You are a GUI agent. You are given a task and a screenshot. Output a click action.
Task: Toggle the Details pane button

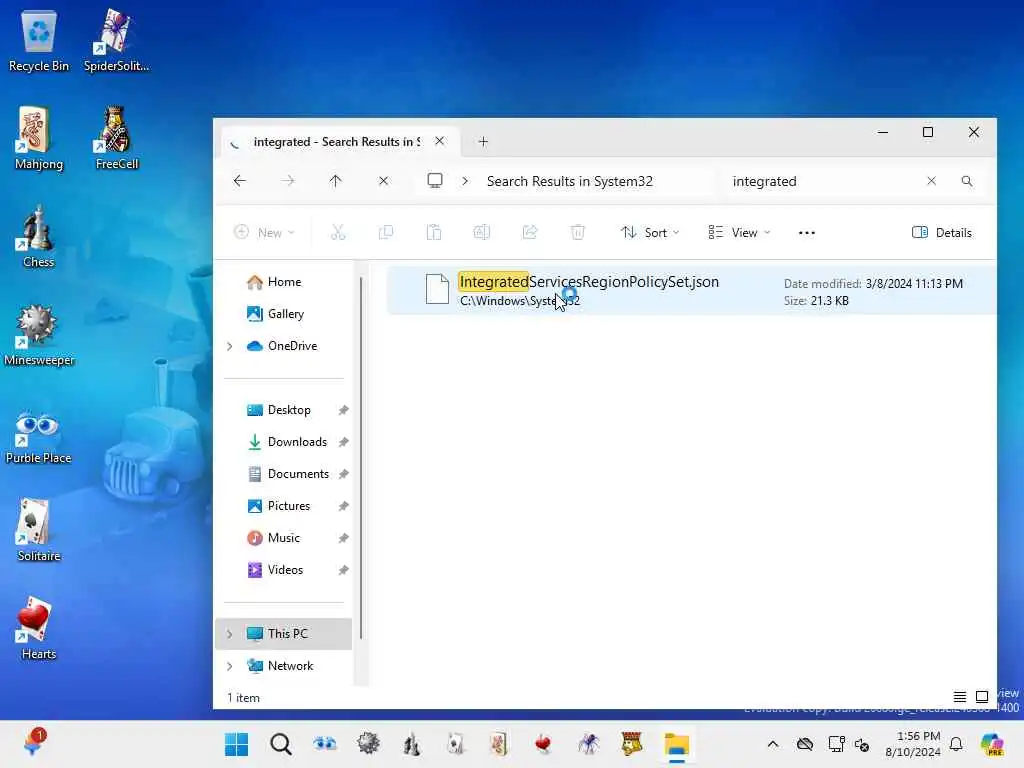942,232
